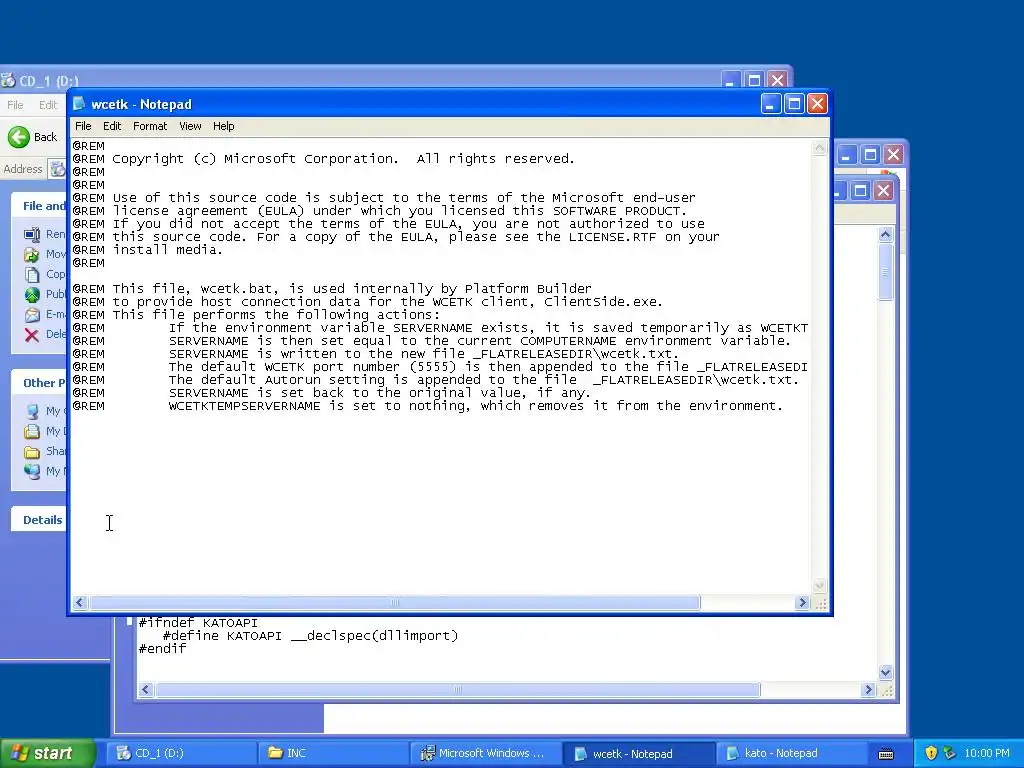Click up arrow of background window vertical scrollbar
Screen dimensions: 1024x768
tap(886, 234)
